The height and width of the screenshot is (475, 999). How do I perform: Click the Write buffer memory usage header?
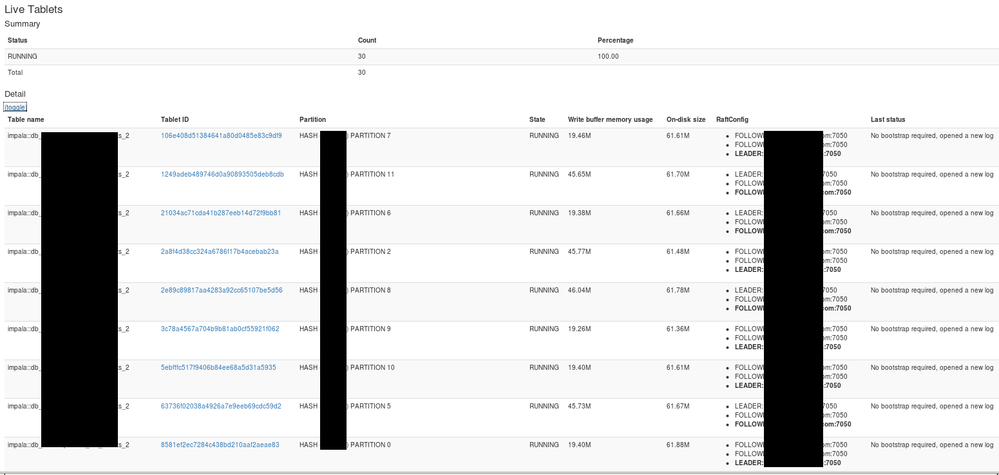(610, 119)
